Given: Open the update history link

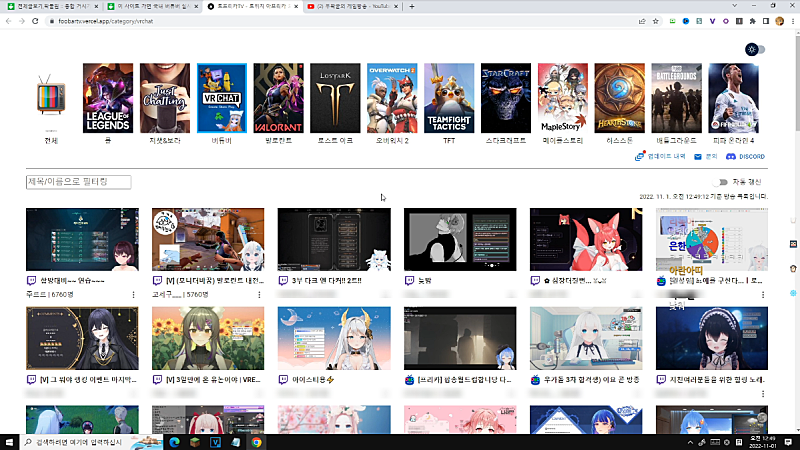Looking at the screenshot, I should [x=660, y=157].
